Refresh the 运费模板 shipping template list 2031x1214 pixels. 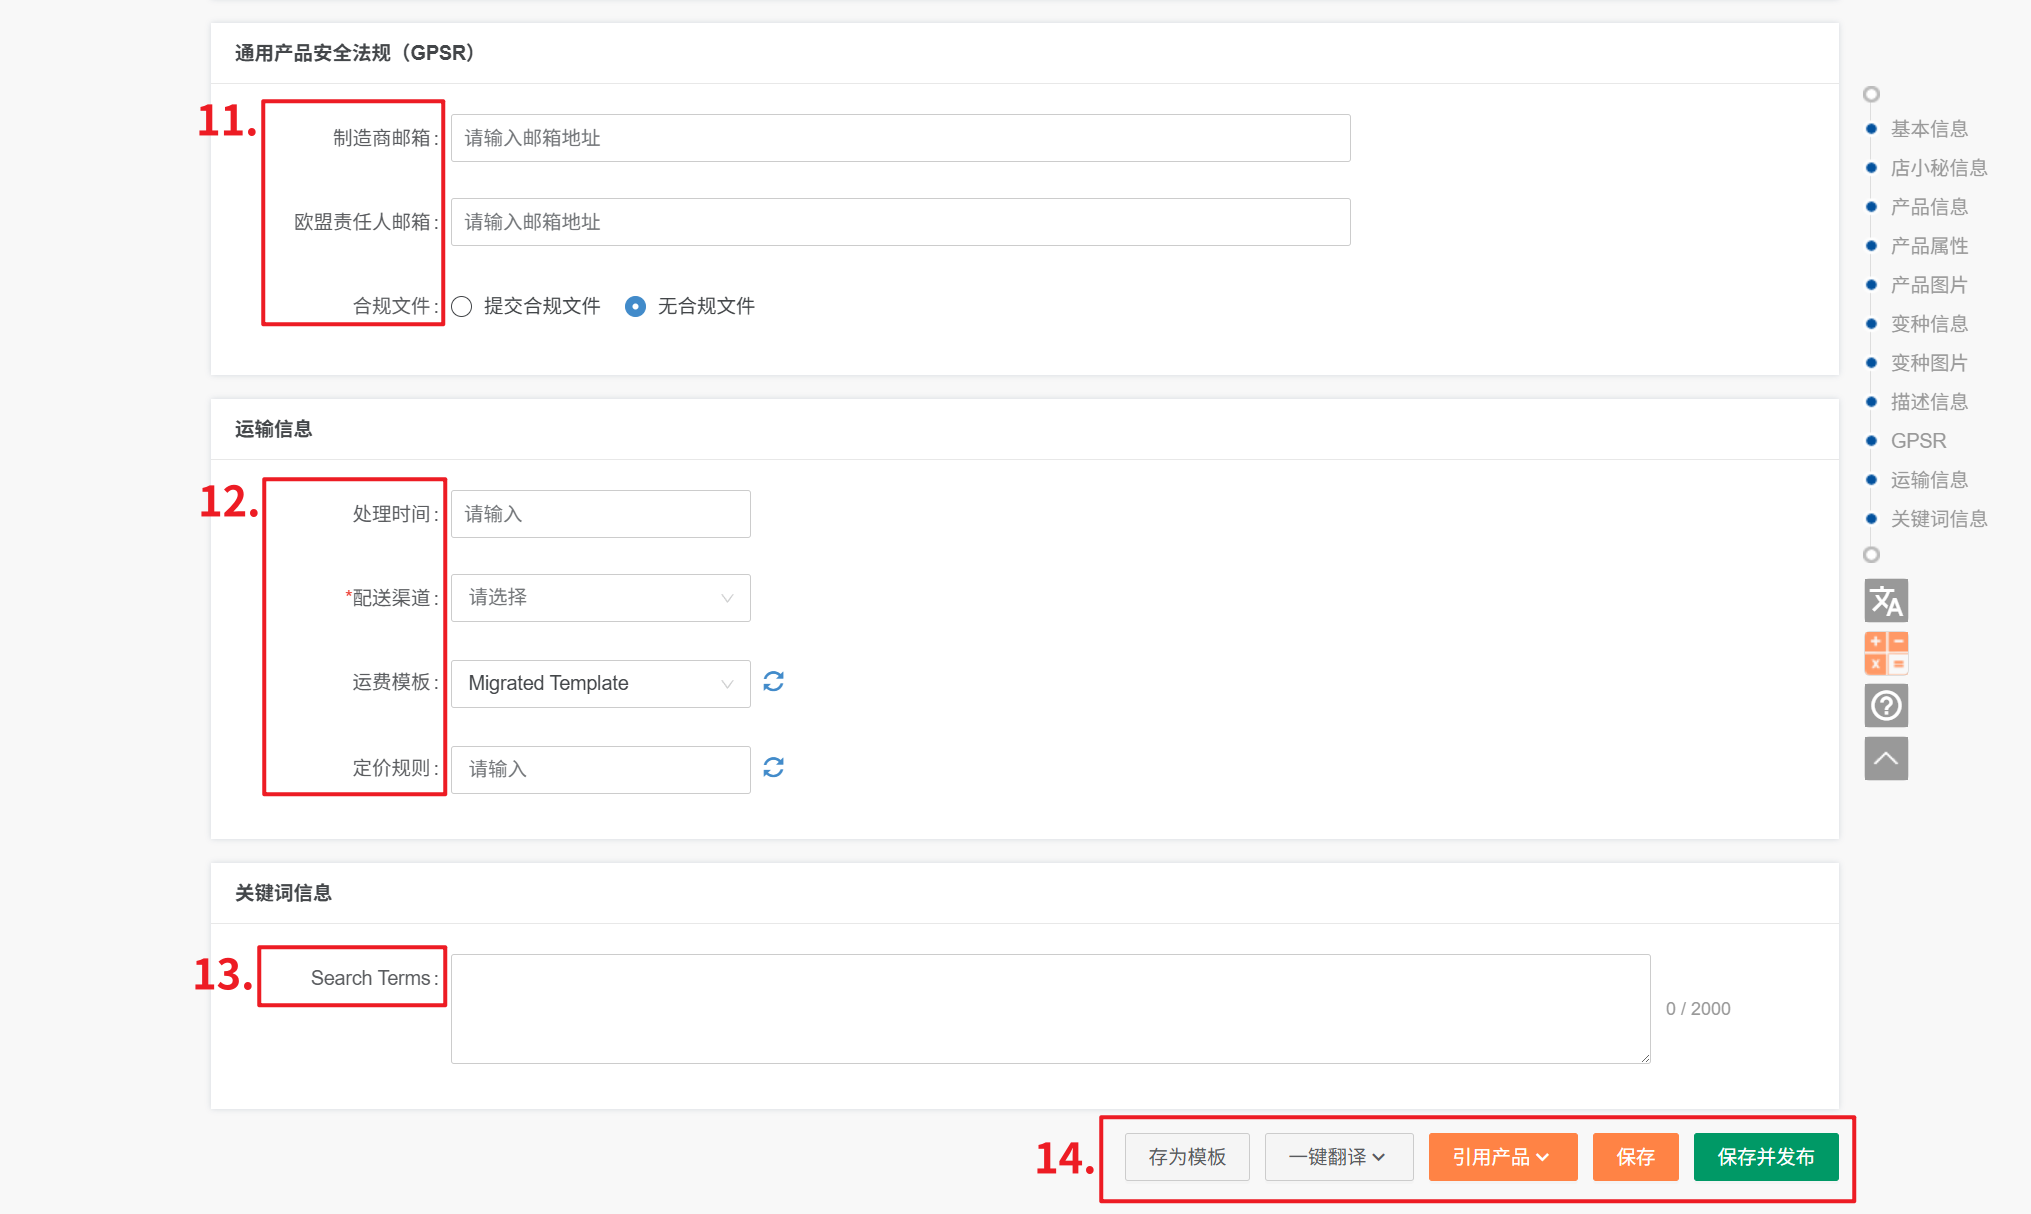(773, 682)
